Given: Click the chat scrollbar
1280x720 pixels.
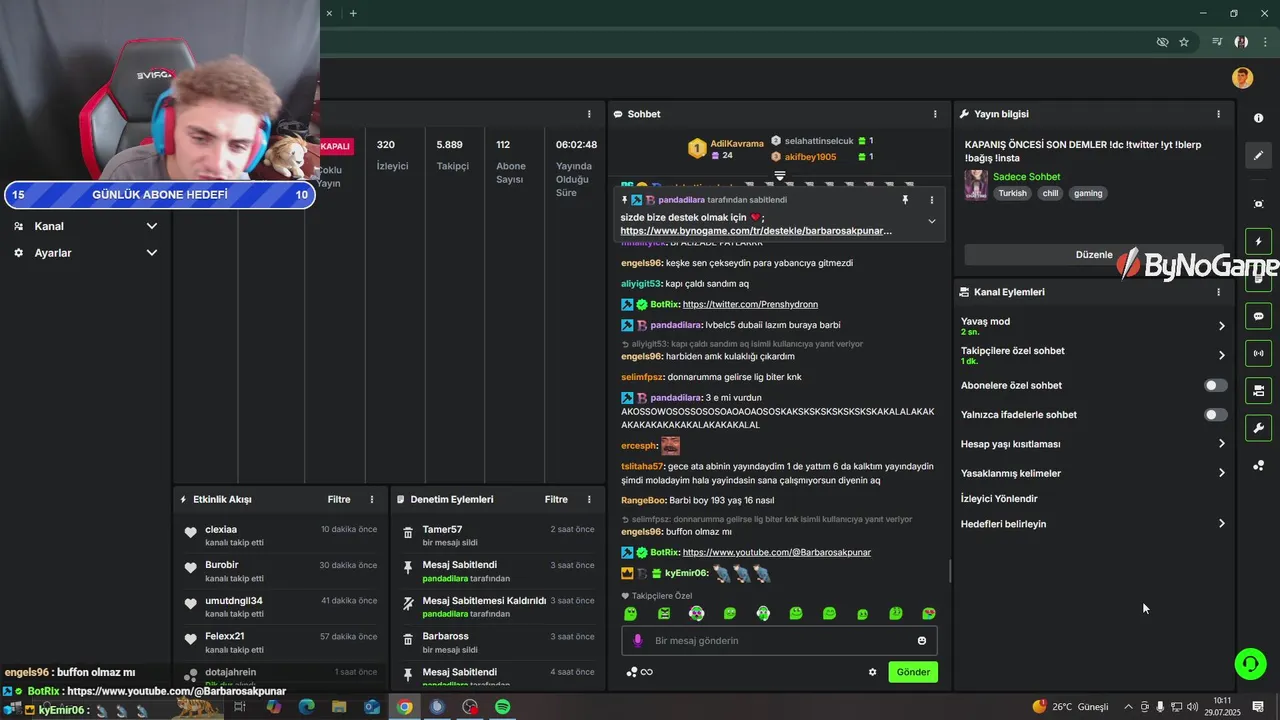Looking at the screenshot, I should [950, 571].
